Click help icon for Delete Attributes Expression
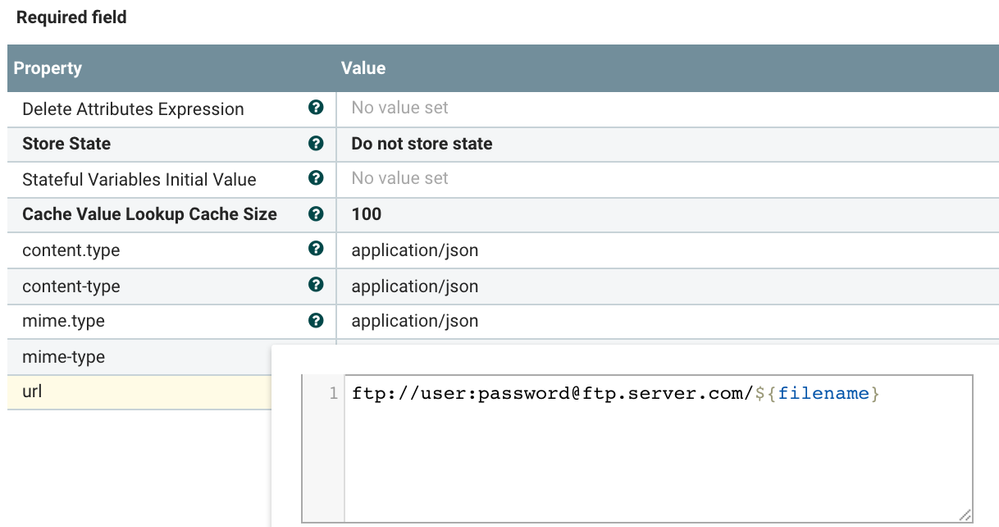Image resolution: width=999 pixels, height=527 pixels. [316, 108]
